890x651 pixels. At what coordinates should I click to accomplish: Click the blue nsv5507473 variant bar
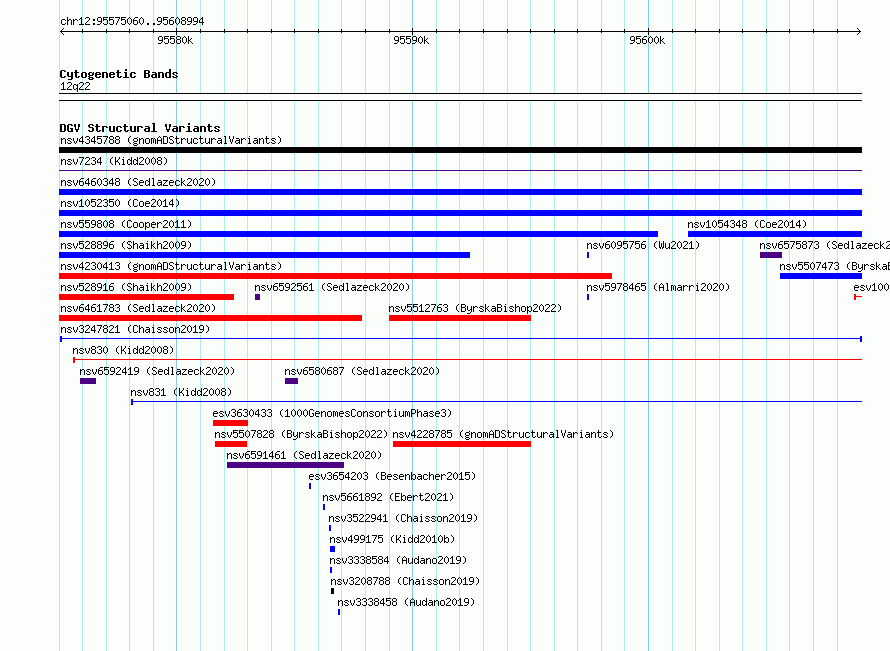pyautogui.click(x=821, y=276)
